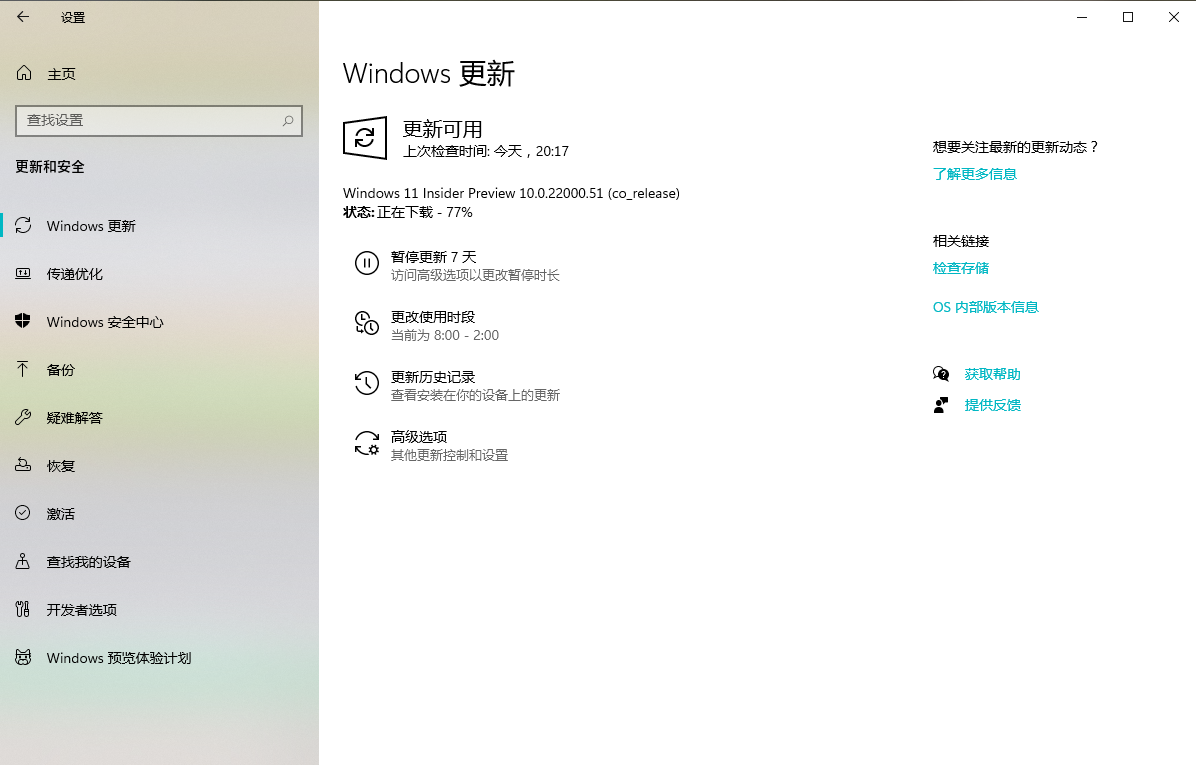Open 更新历史记录
The width and height of the screenshot is (1196, 765).
(x=432, y=377)
